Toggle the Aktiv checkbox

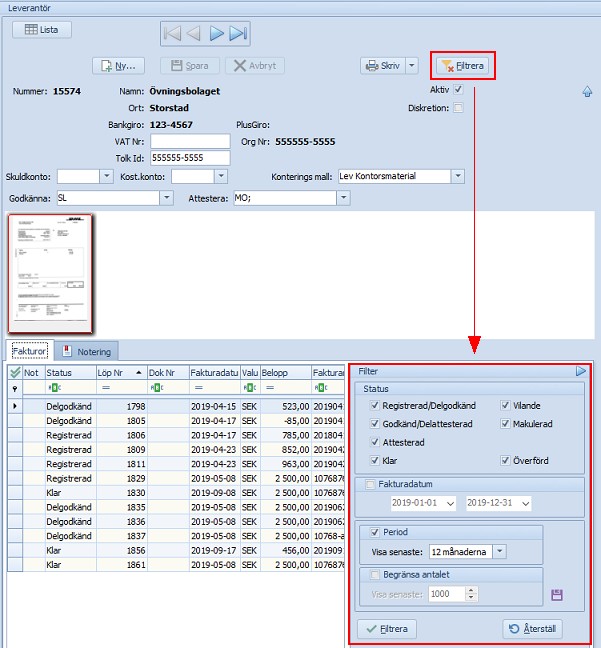click(x=458, y=89)
